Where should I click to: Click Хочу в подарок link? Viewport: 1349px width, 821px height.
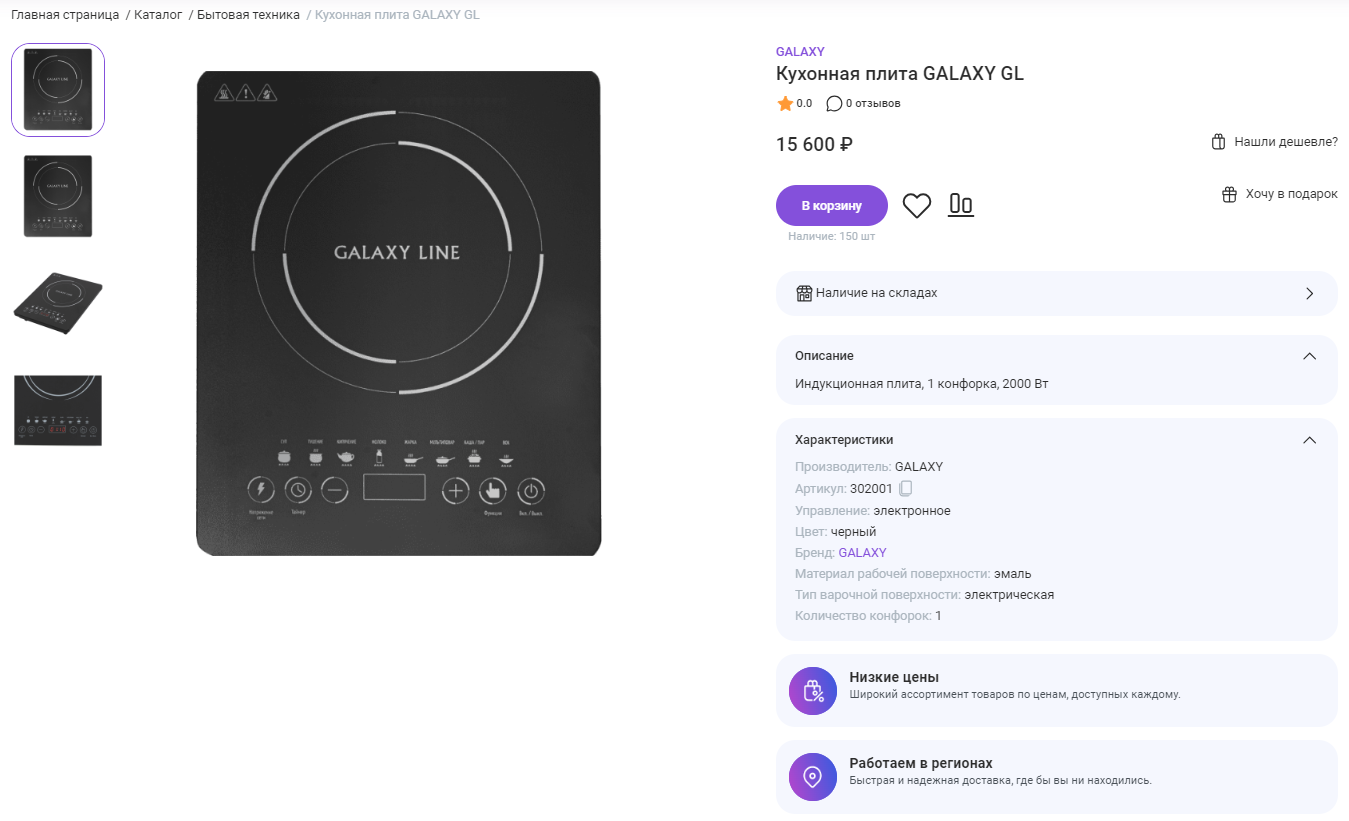pyautogui.click(x=1292, y=194)
